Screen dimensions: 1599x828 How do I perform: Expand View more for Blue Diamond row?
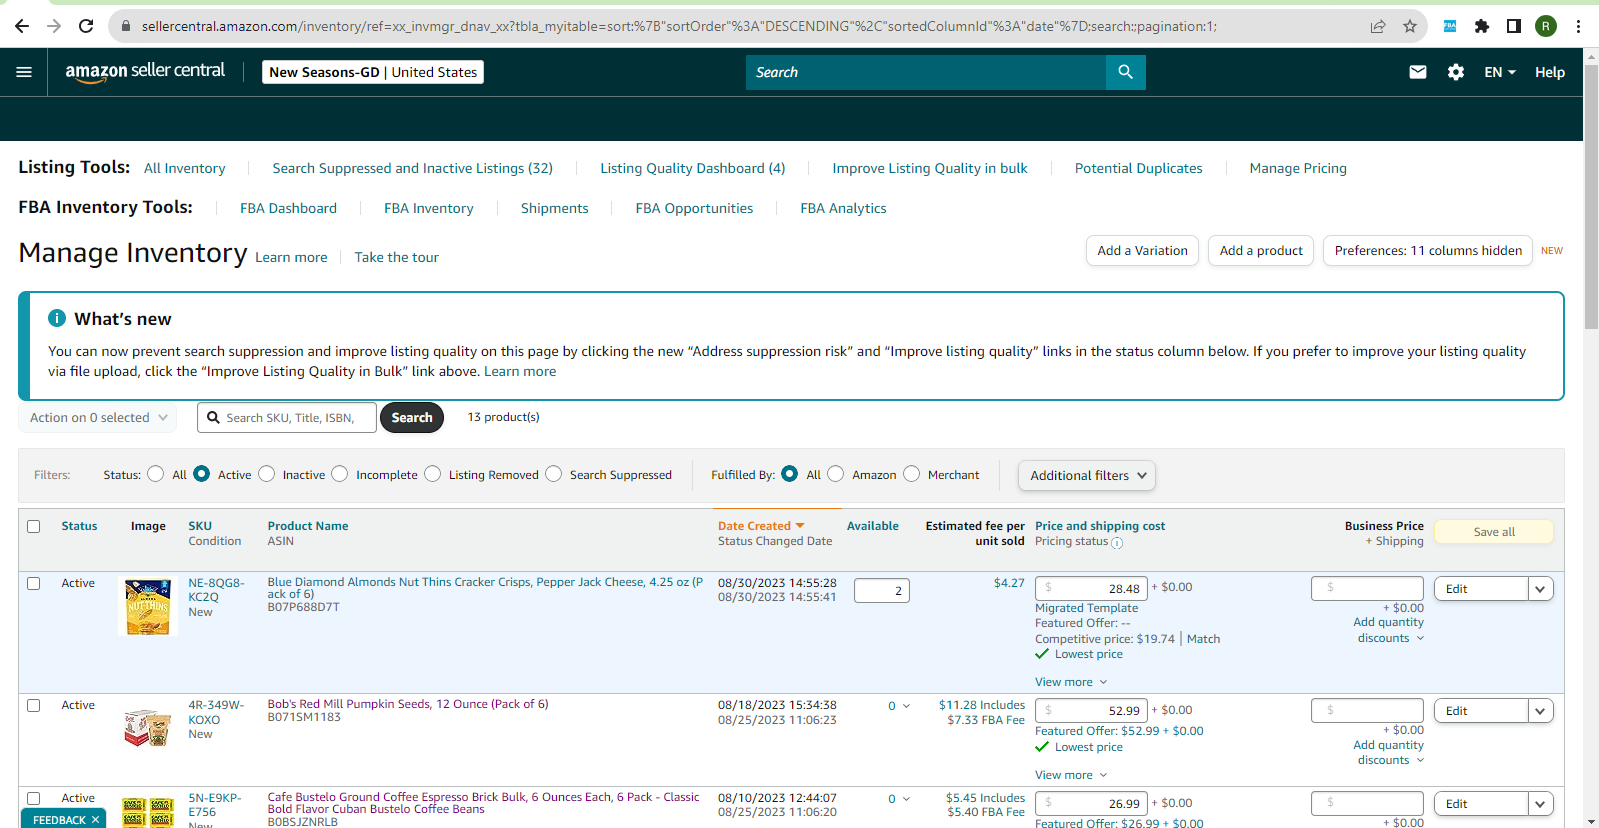coord(1071,682)
